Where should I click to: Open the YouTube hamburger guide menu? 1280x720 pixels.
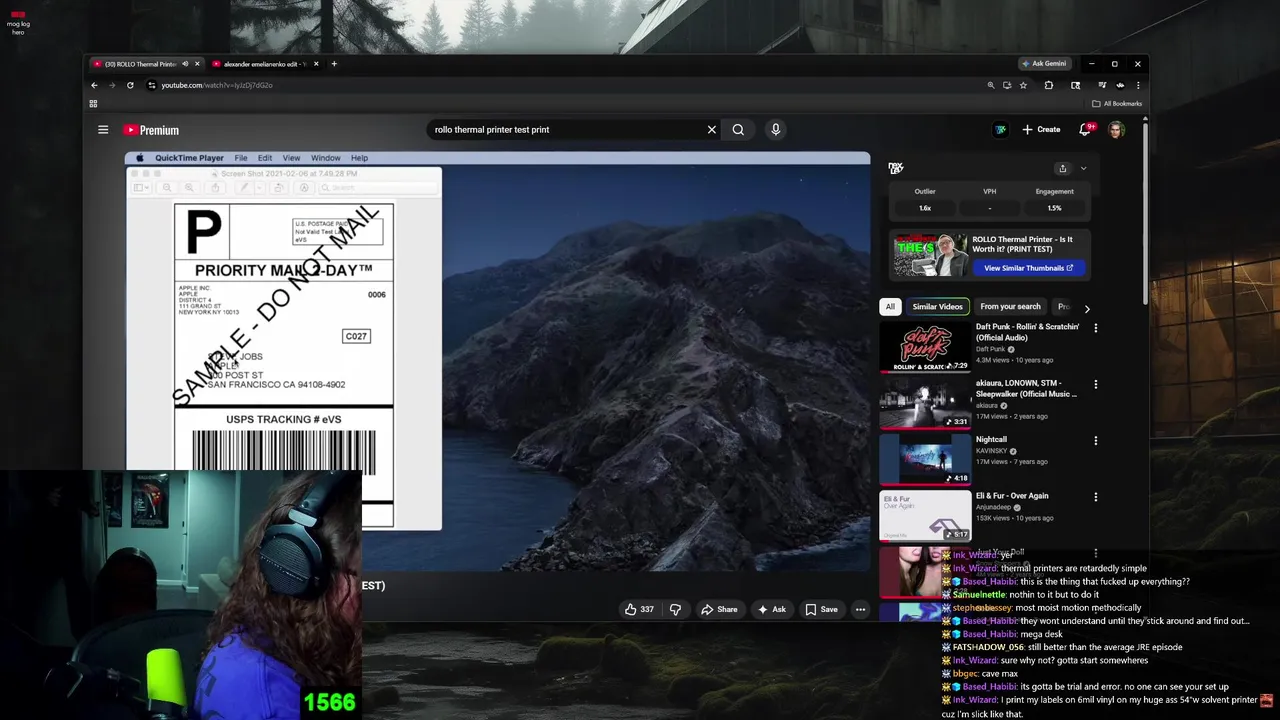tap(103, 130)
